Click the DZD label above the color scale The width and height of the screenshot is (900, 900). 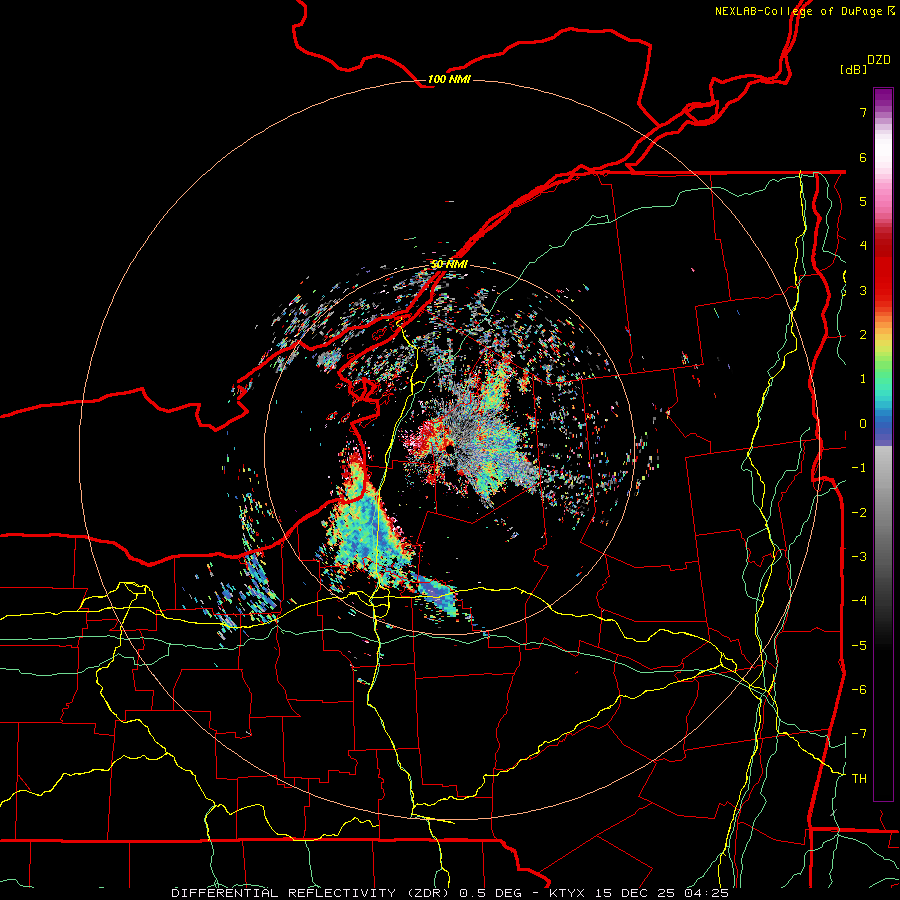[879, 60]
